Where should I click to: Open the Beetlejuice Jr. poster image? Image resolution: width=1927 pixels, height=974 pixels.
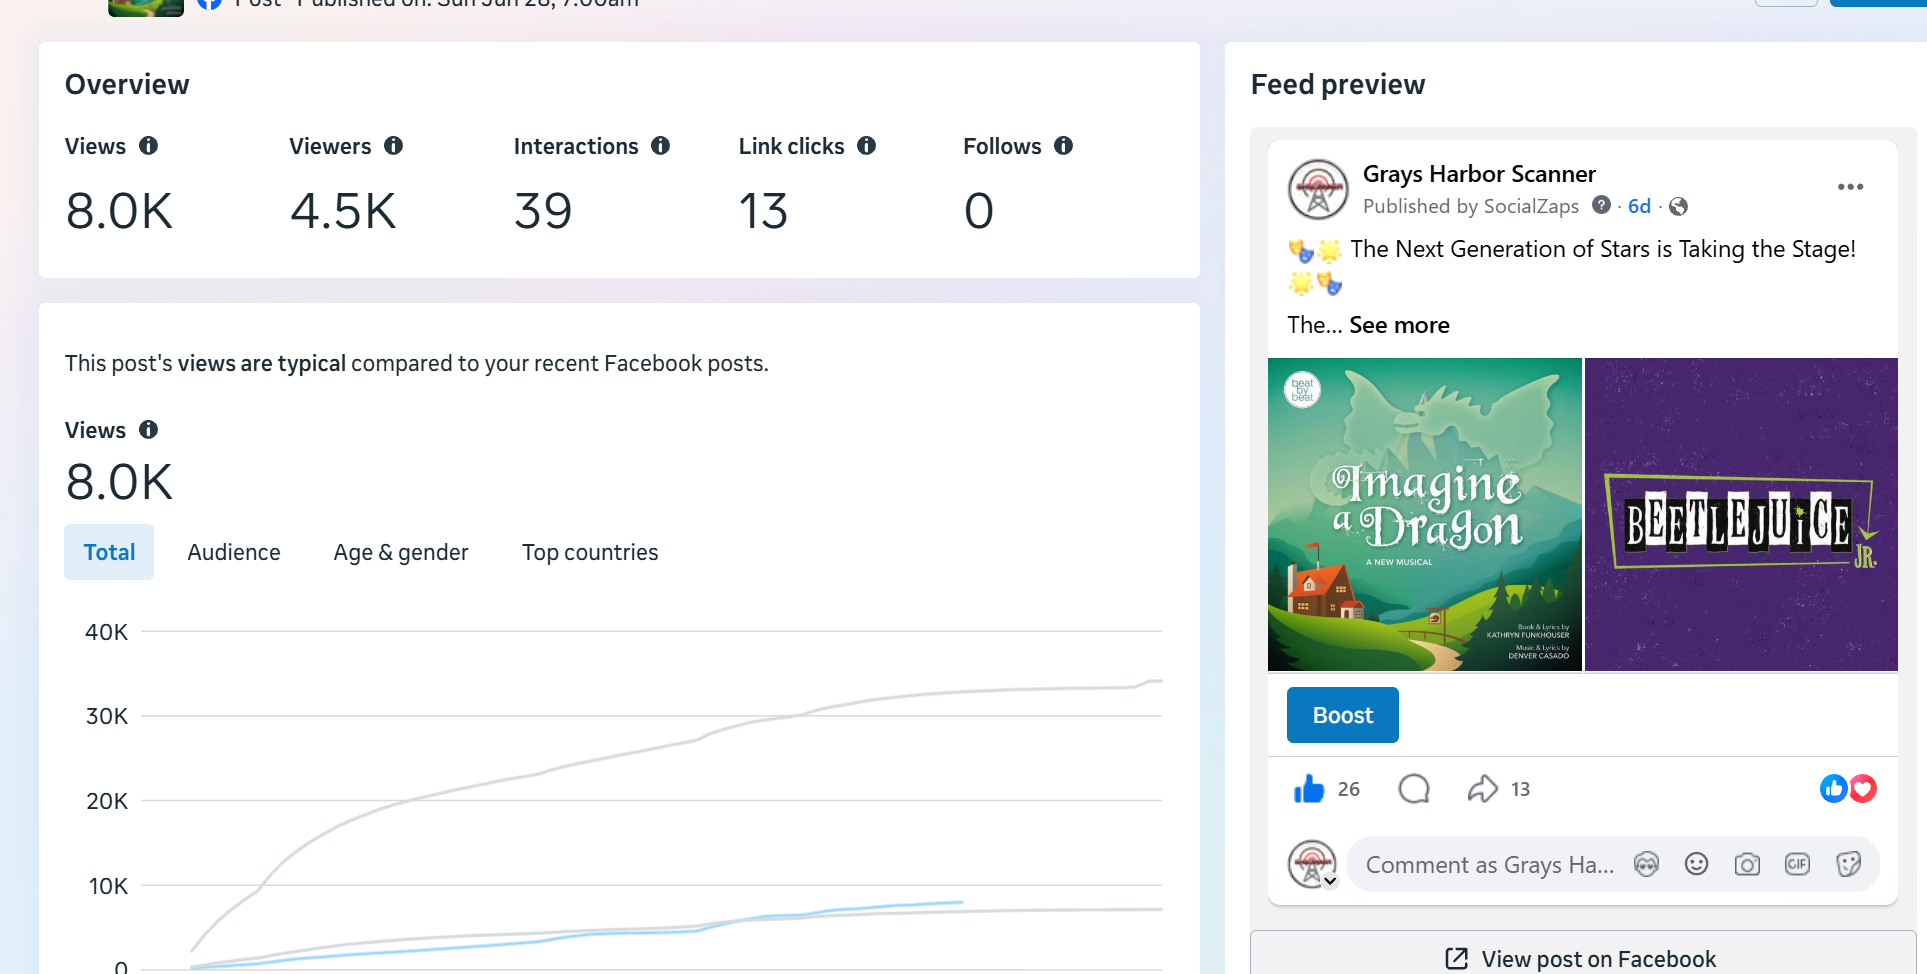[1741, 514]
